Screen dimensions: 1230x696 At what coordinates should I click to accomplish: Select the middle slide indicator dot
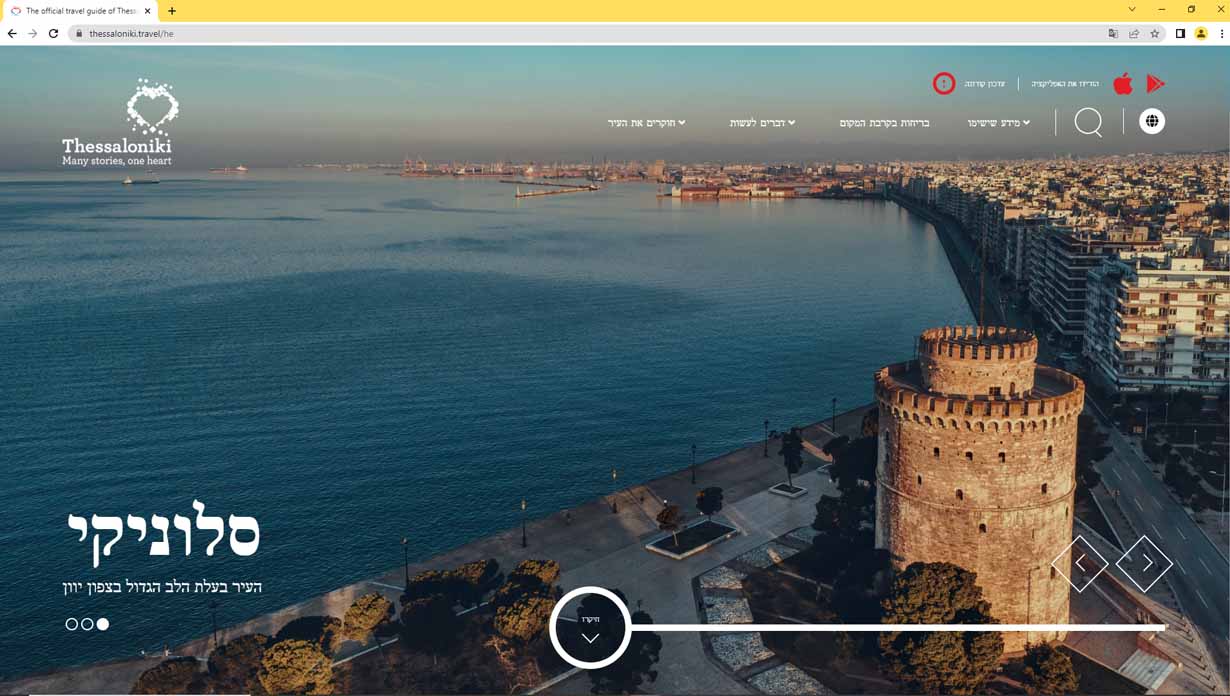[87, 624]
